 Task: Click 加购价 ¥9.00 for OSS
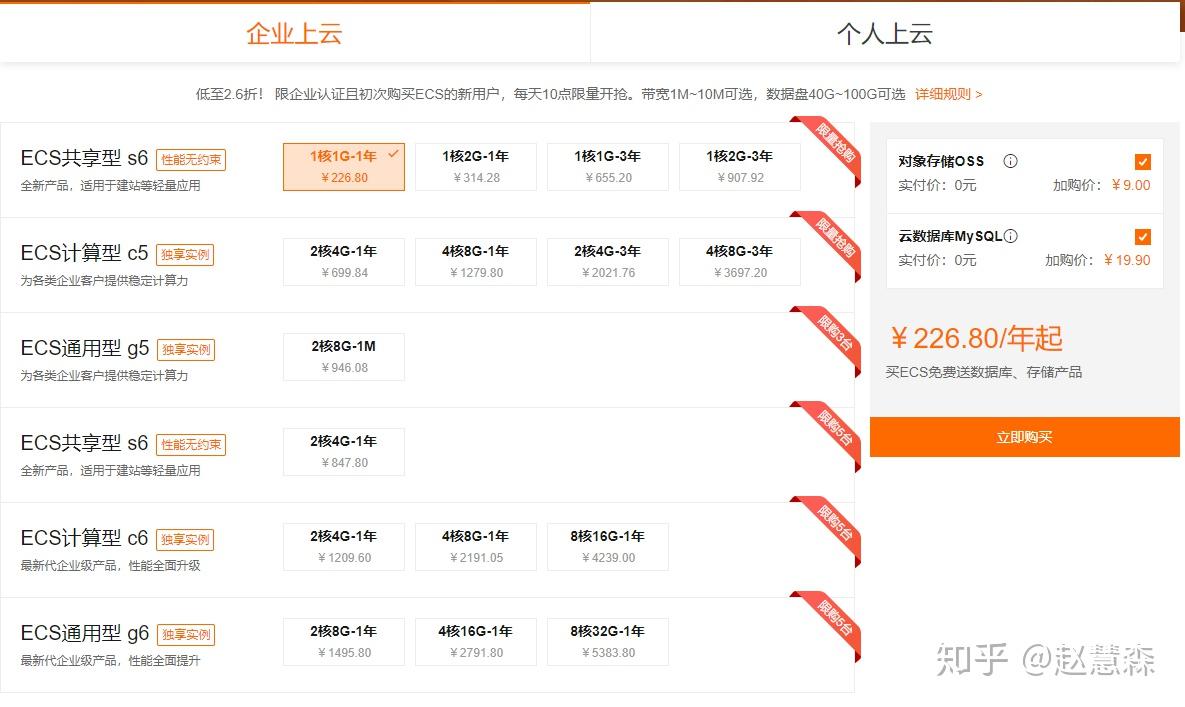coord(1102,185)
